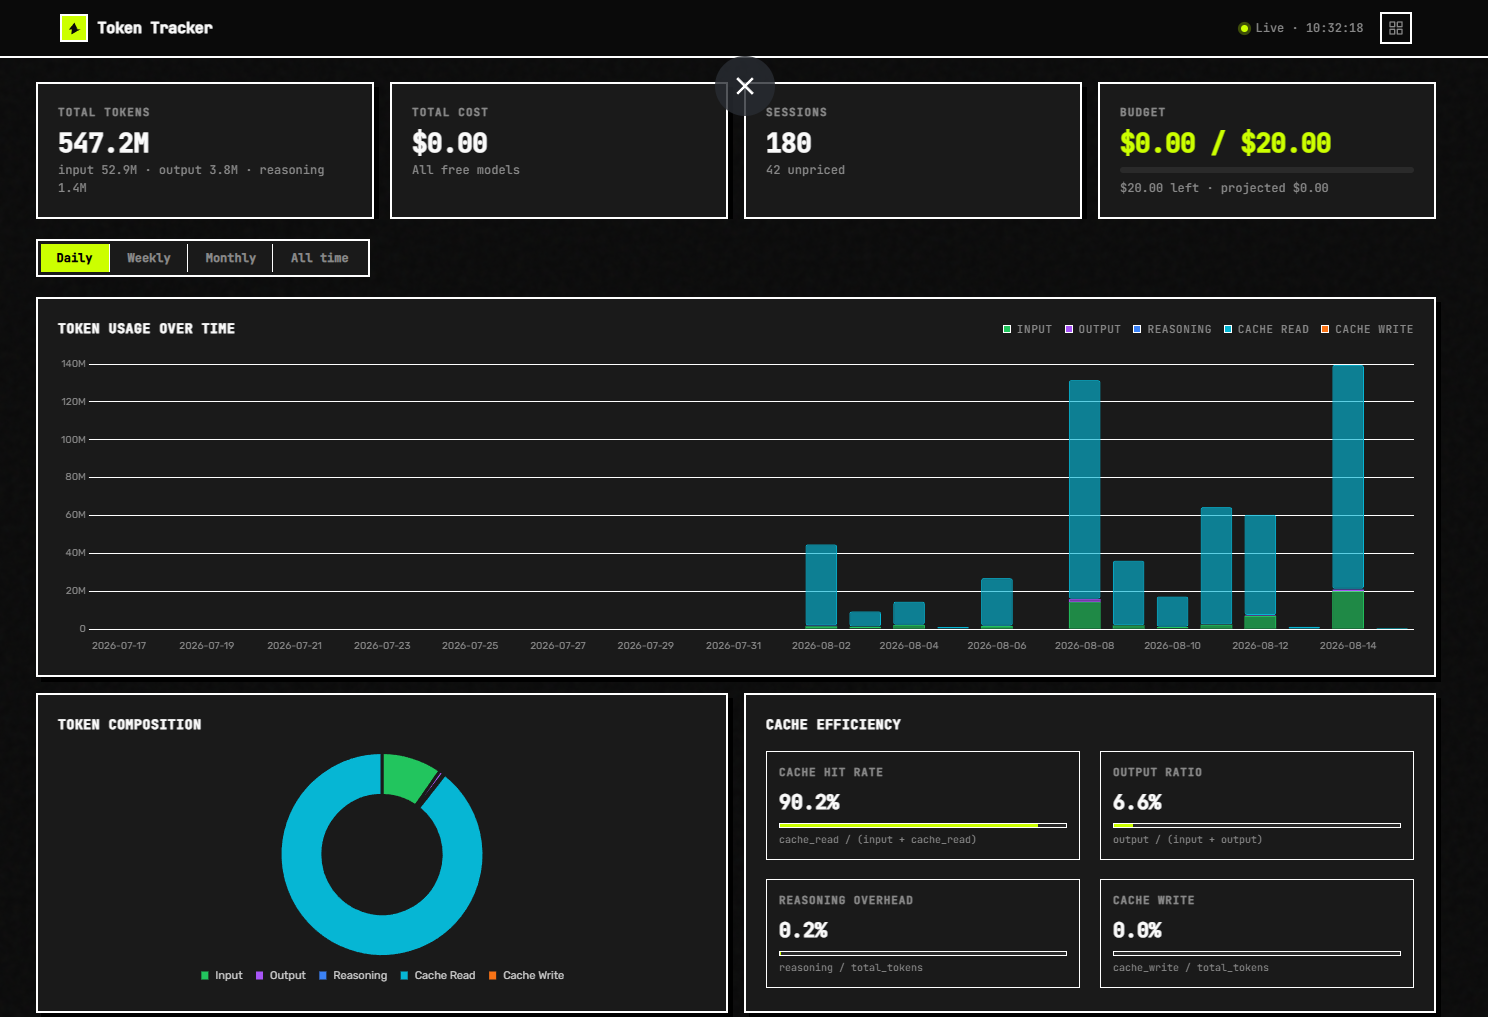
Task: Click the 0.0% cache write value
Action: pyautogui.click(x=1137, y=930)
